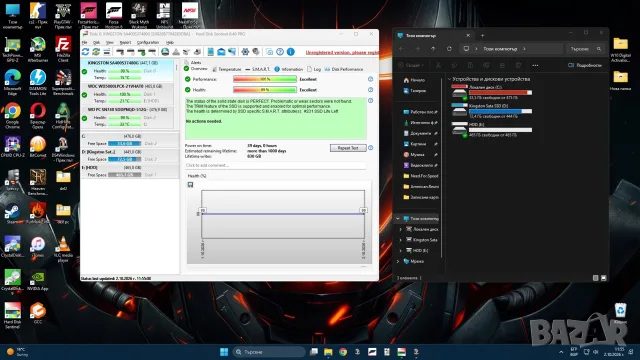The image size is (640, 360).
Task: Click the gray triangle icon in Sentinel toolbar
Action: 176,52
